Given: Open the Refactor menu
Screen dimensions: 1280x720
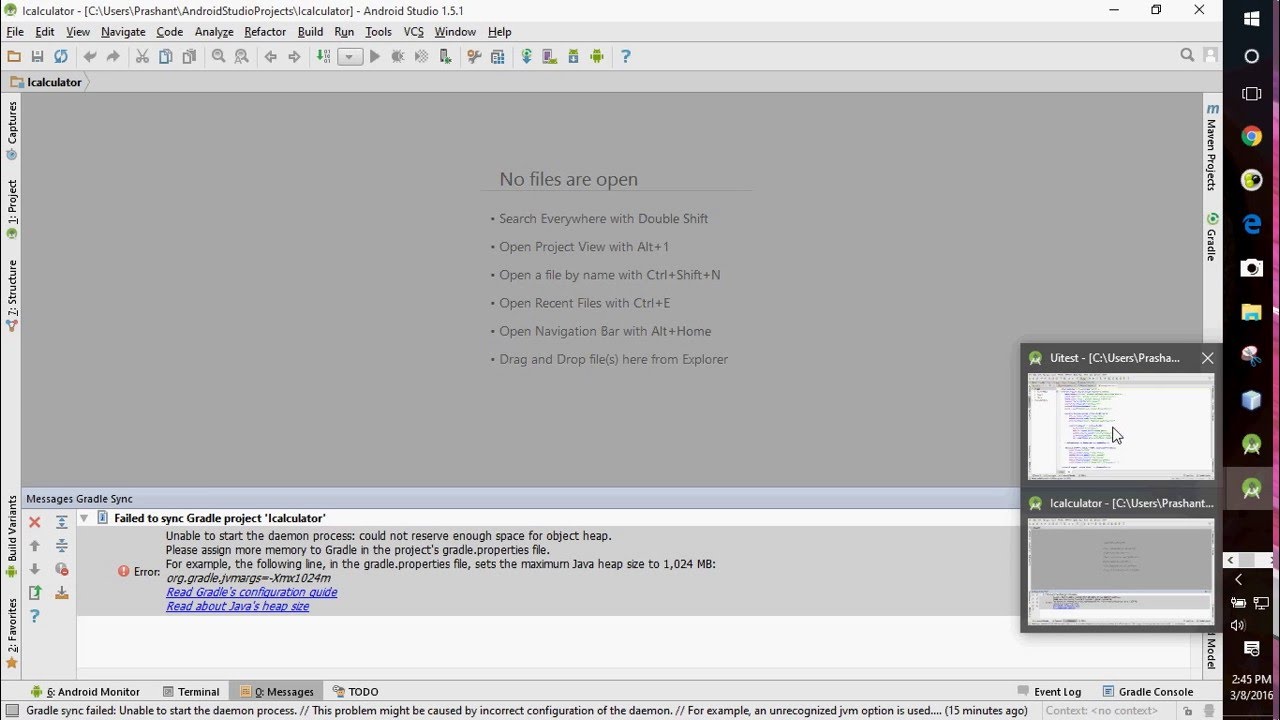Looking at the screenshot, I should pos(265,32).
